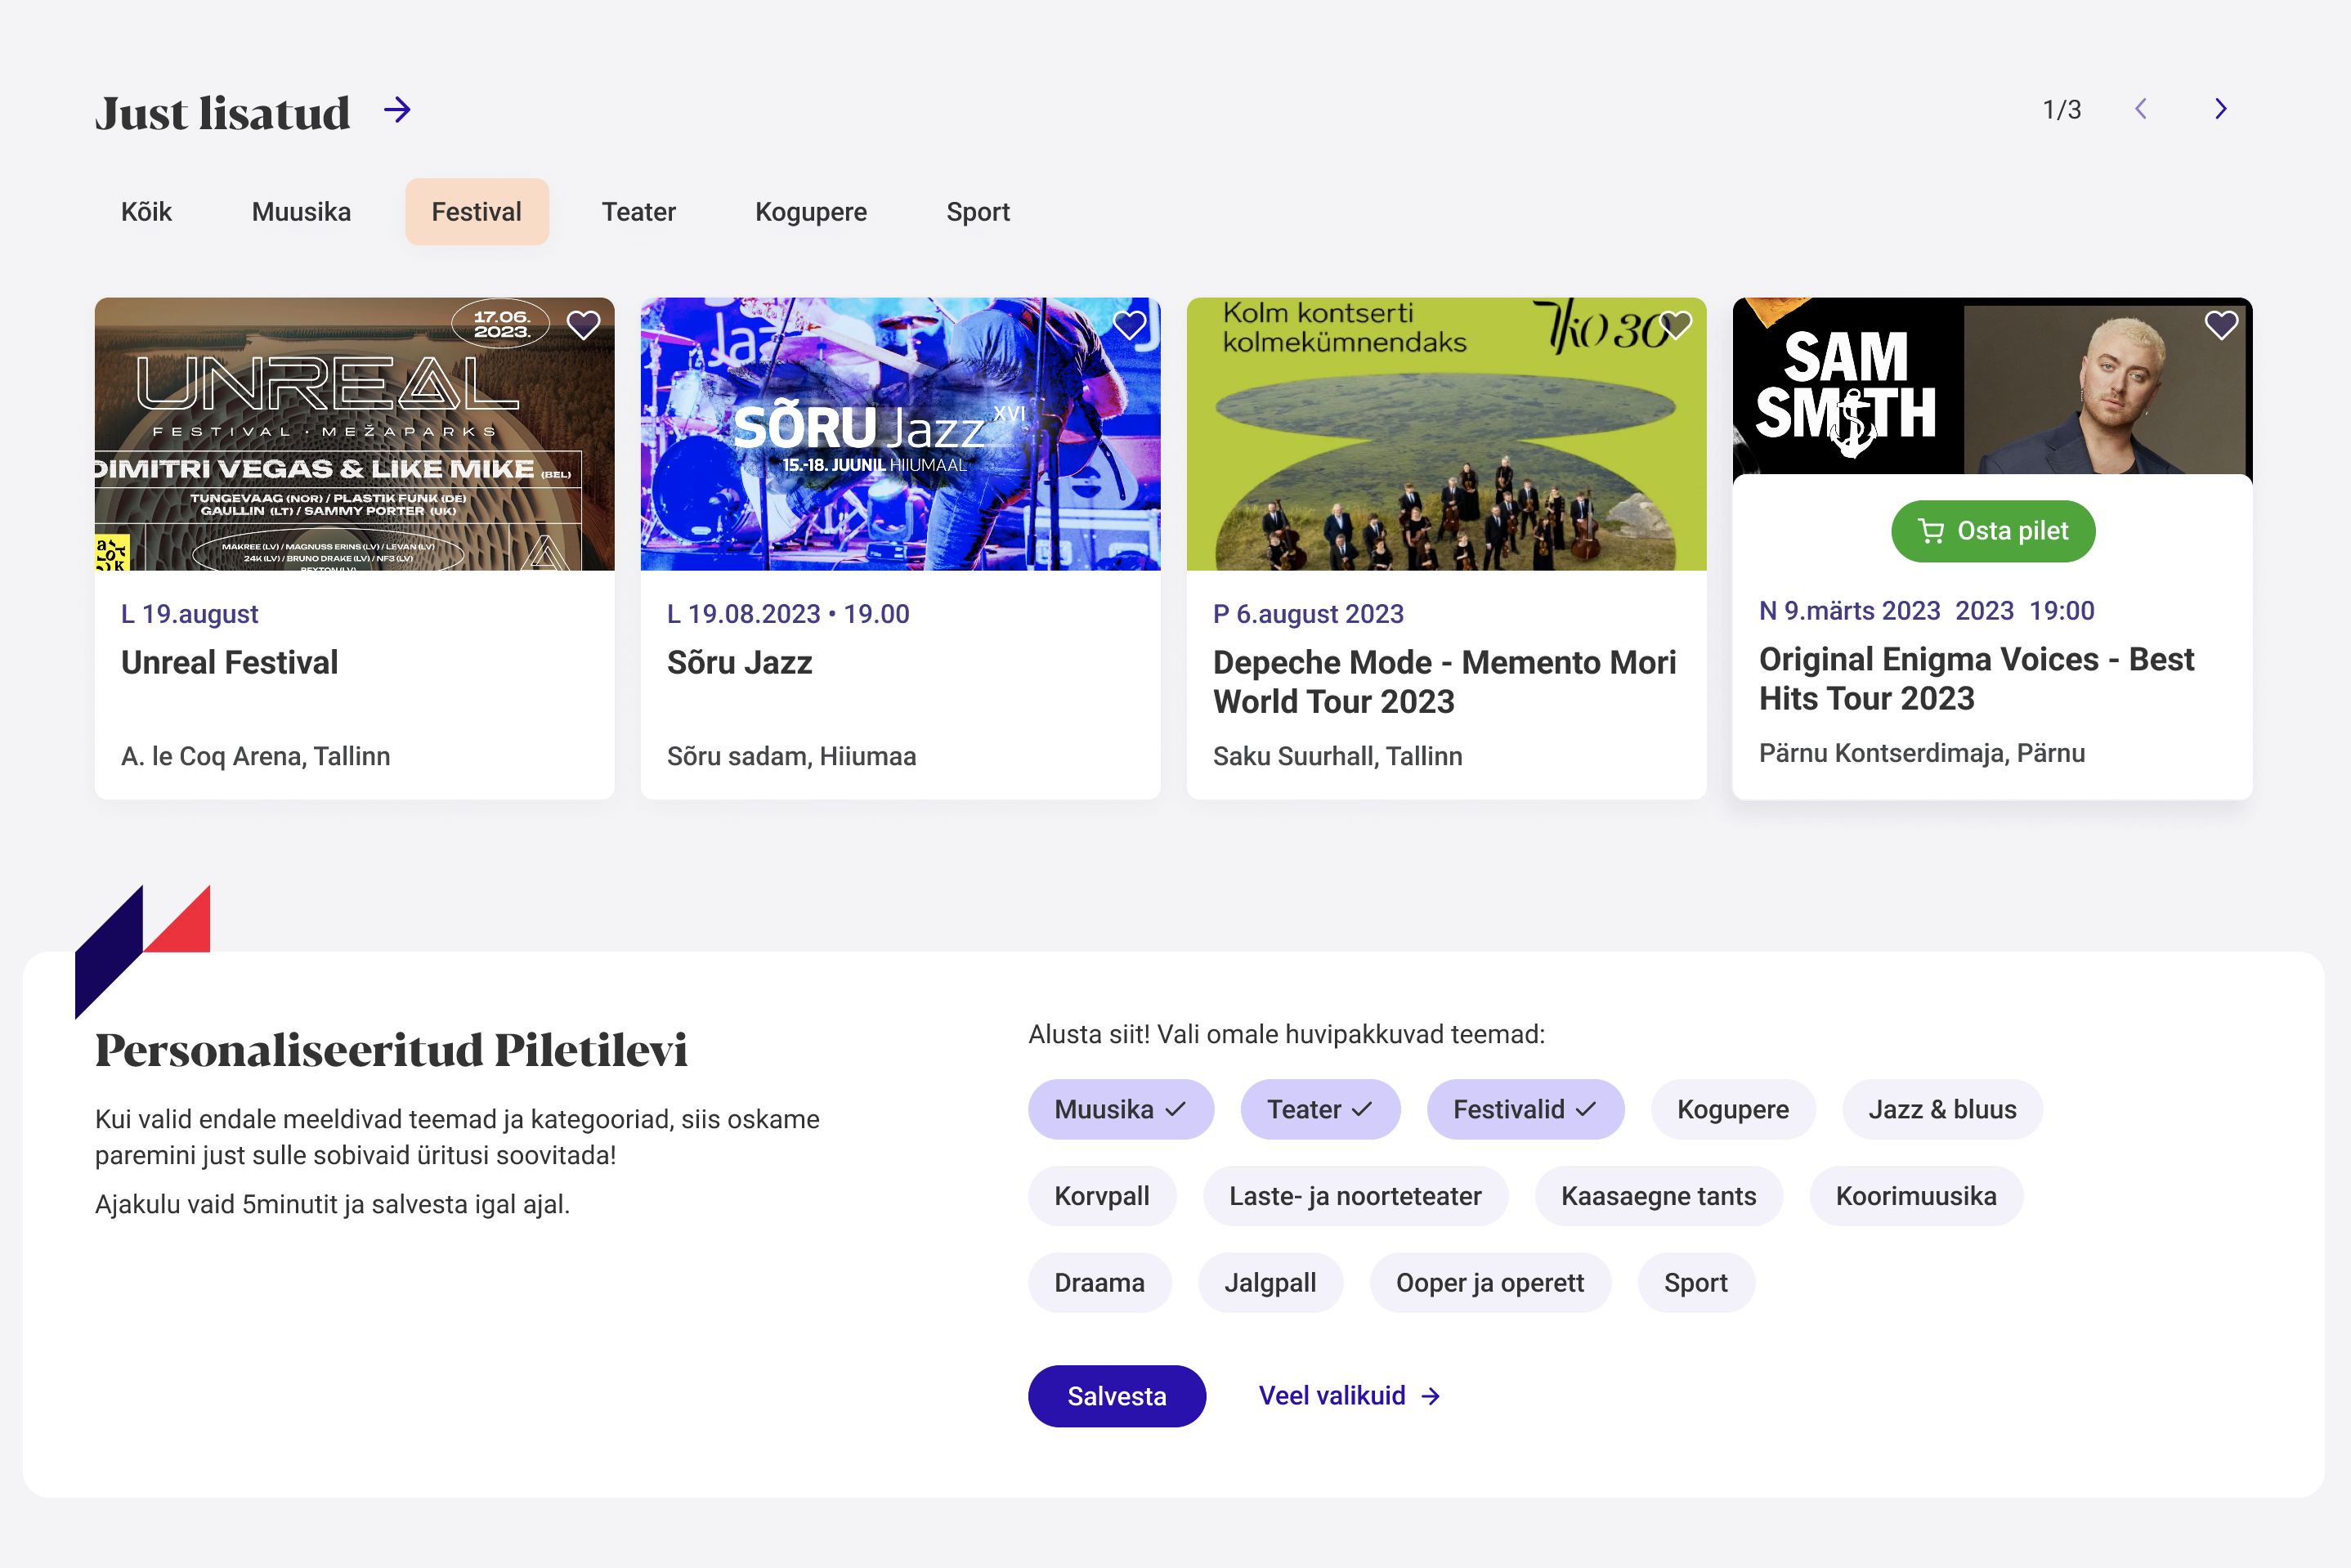The height and width of the screenshot is (1568, 2351).
Task: Open the Sam Smith poster image
Action: [x=1993, y=386]
